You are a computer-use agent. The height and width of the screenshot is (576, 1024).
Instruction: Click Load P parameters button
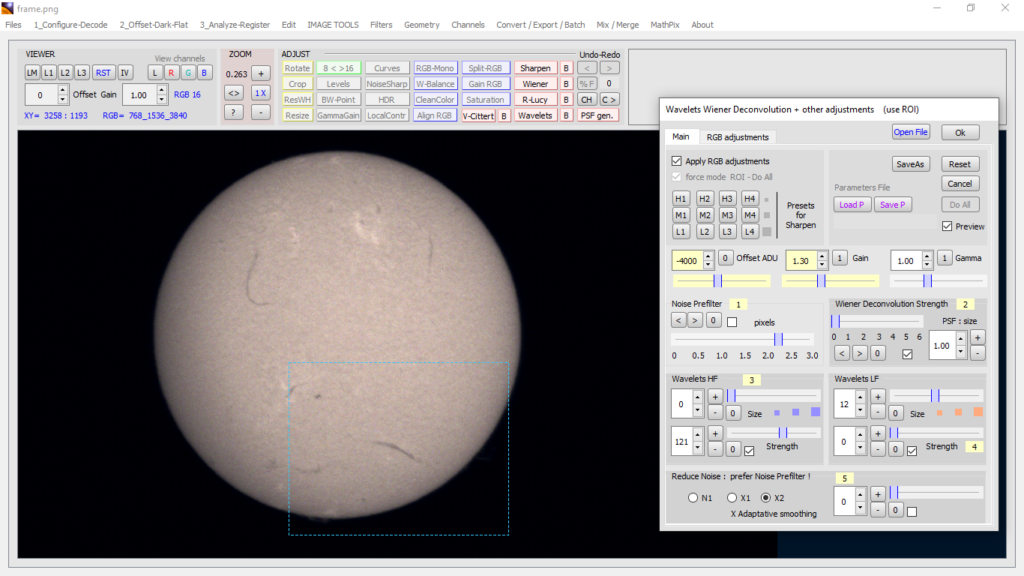[x=852, y=204]
